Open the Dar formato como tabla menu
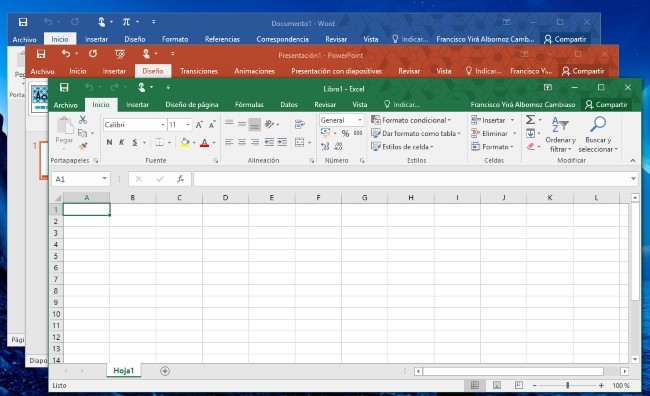The width and height of the screenshot is (650, 396). (416, 133)
